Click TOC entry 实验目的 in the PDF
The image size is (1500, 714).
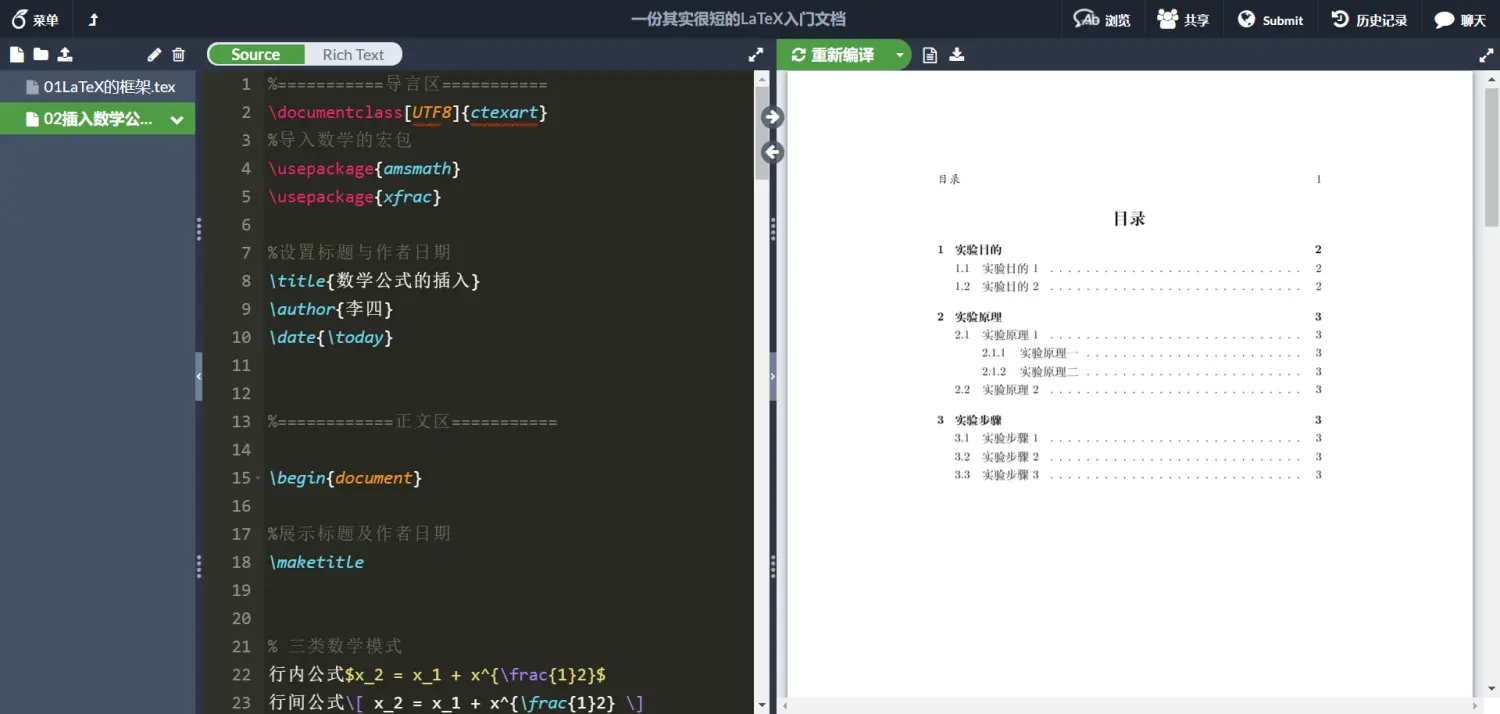click(978, 250)
